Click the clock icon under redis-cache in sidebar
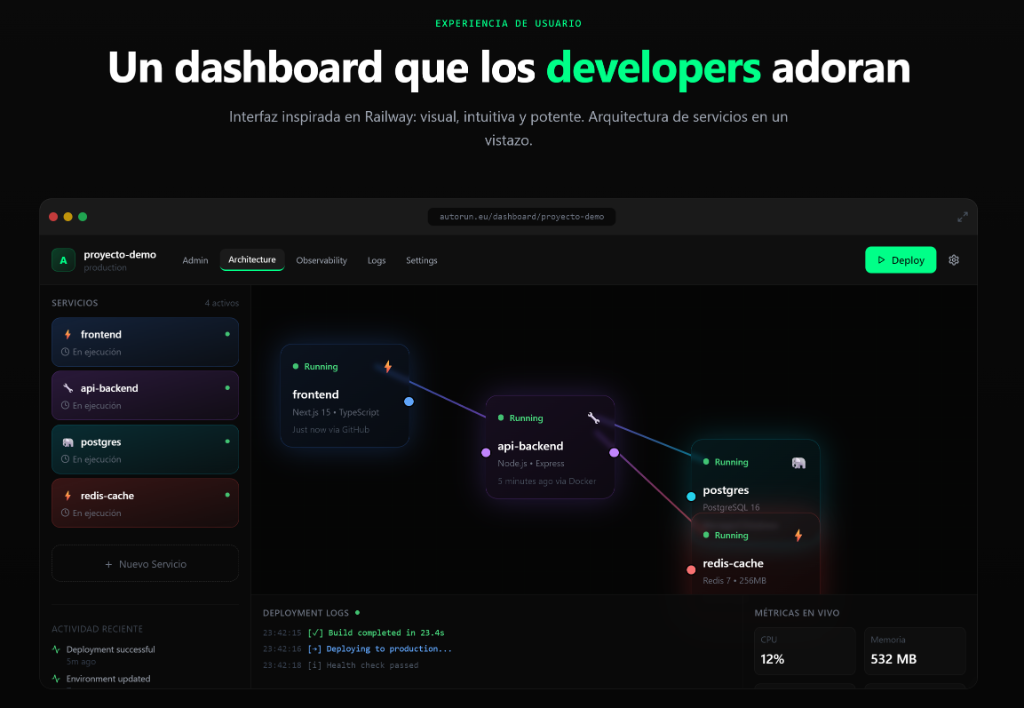 coord(65,513)
